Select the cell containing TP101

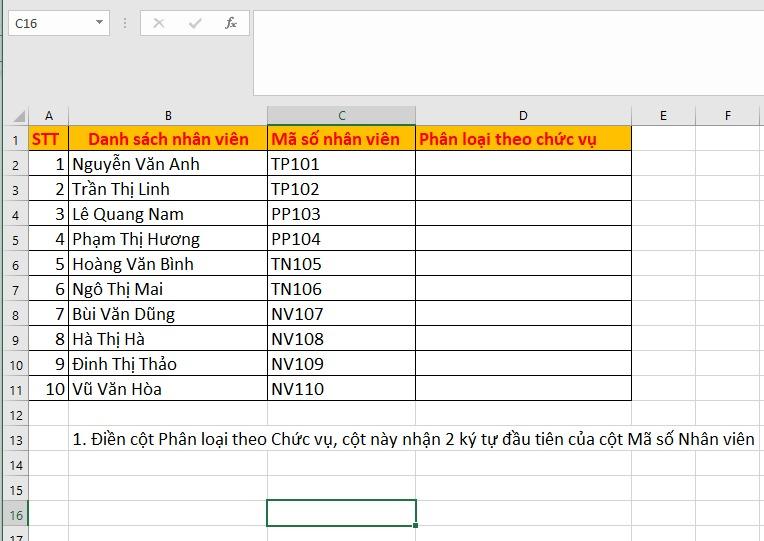click(341, 164)
